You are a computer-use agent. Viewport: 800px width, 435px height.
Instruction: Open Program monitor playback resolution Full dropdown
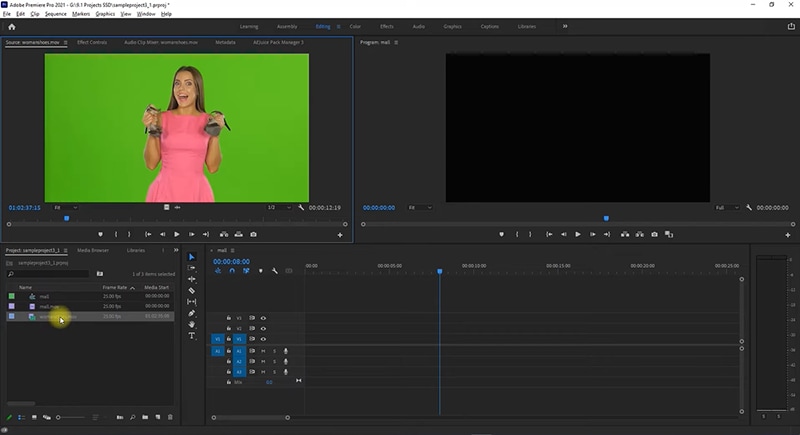[725, 207]
